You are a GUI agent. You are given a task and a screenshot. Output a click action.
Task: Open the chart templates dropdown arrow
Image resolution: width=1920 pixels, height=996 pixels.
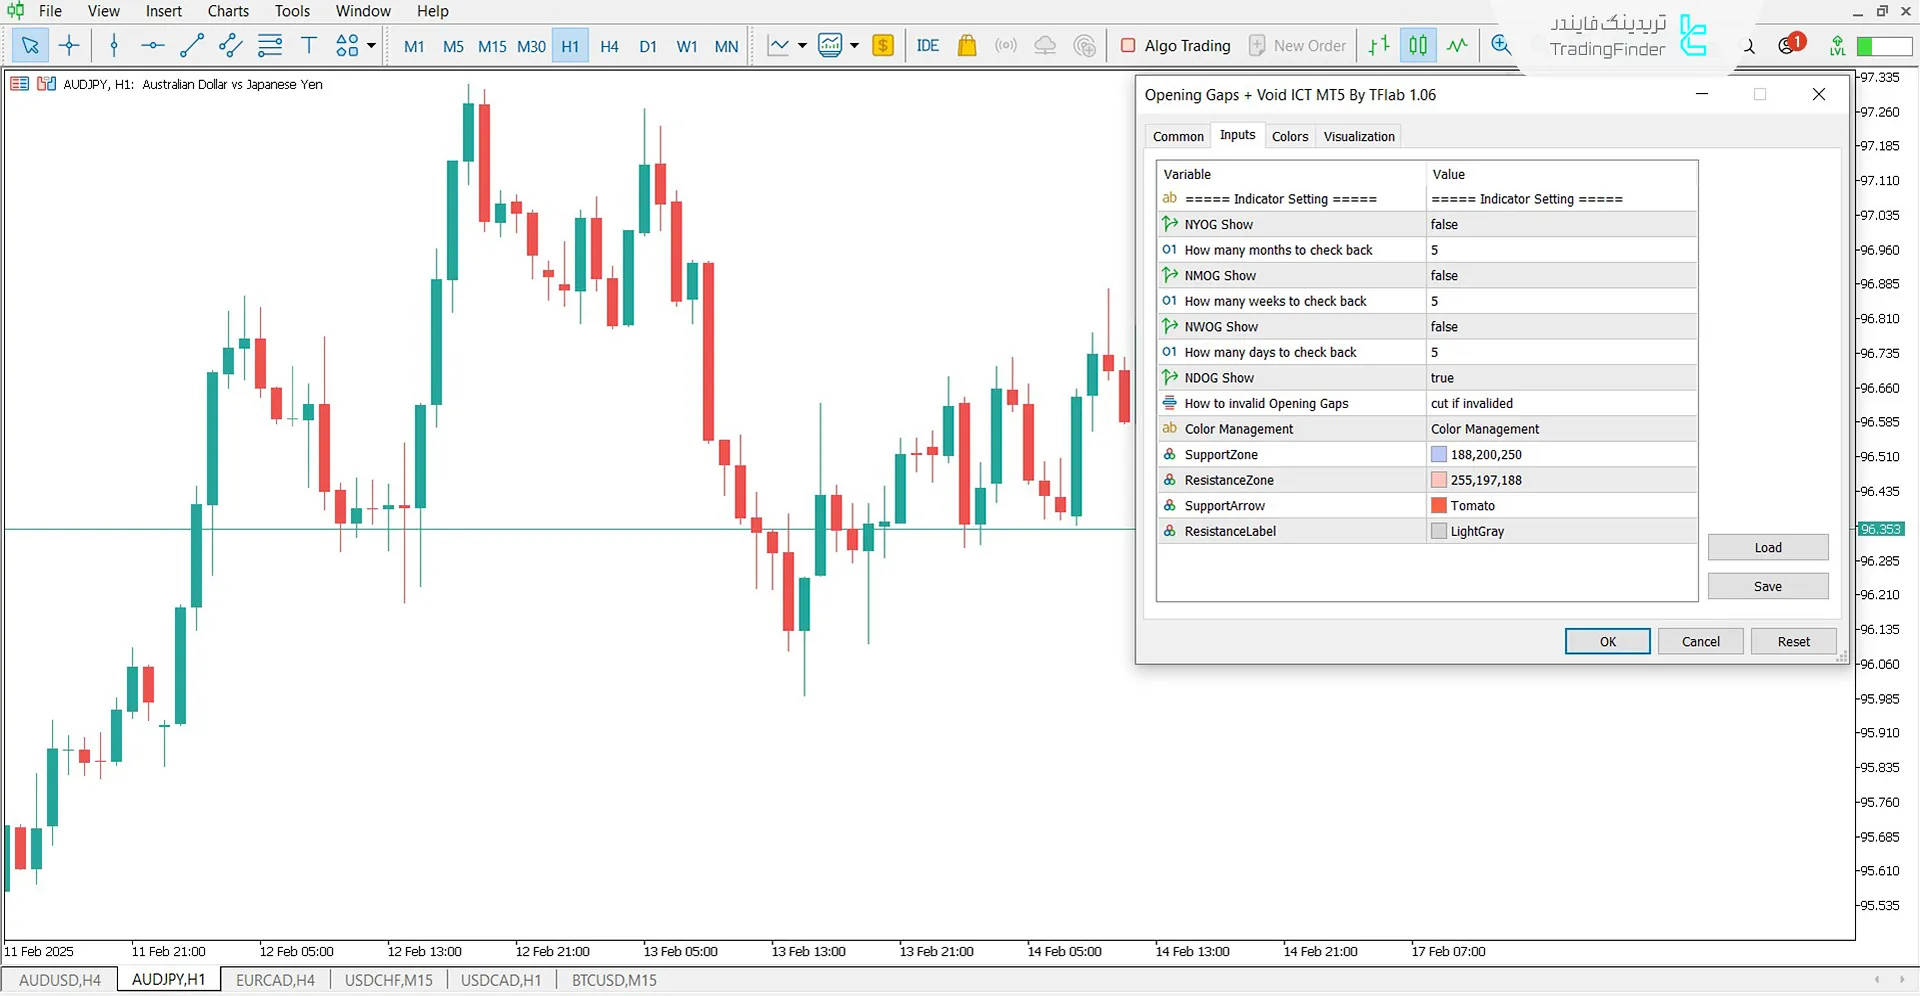[854, 45]
